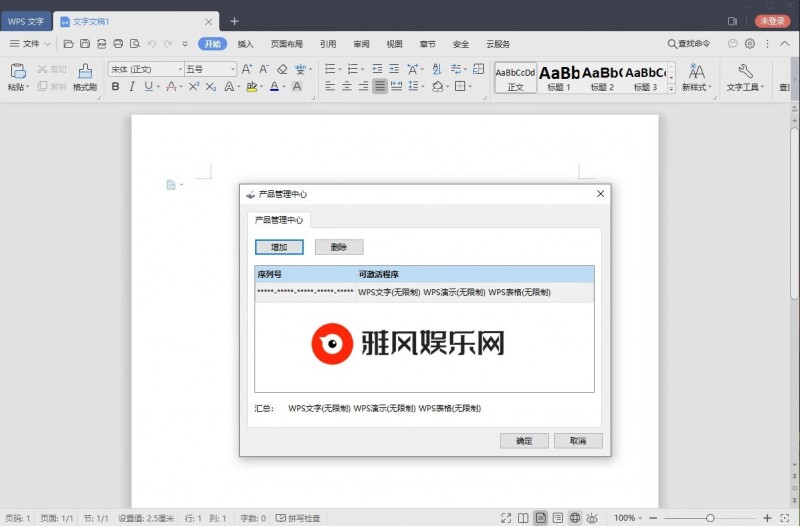Toggle bold formatting
The width and height of the screenshot is (800, 526).
coord(115,86)
